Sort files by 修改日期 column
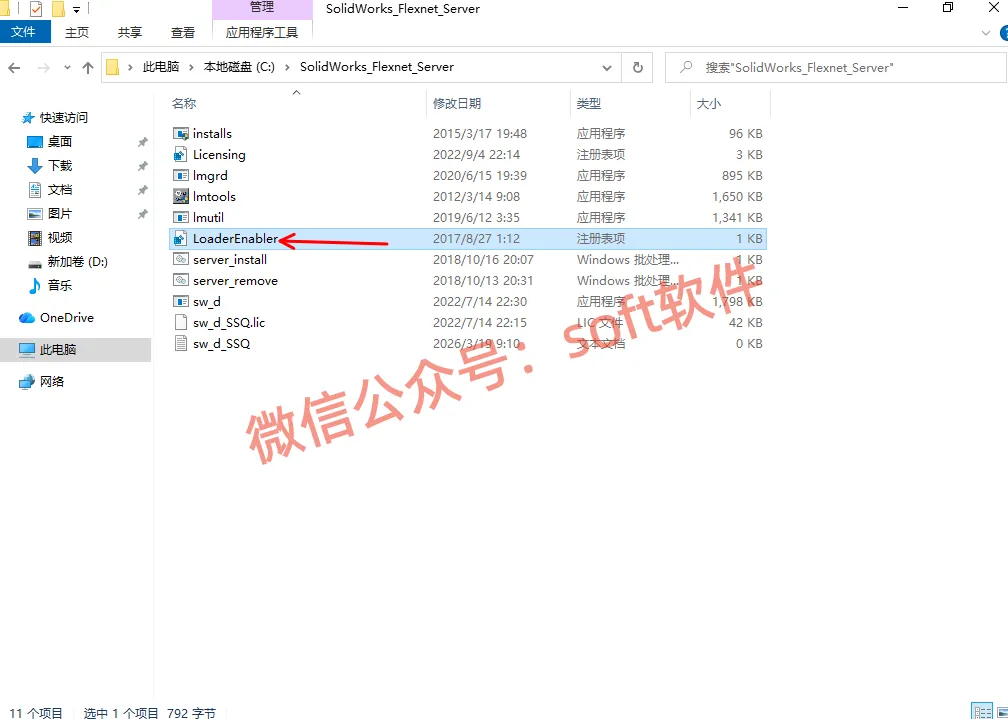 point(457,104)
